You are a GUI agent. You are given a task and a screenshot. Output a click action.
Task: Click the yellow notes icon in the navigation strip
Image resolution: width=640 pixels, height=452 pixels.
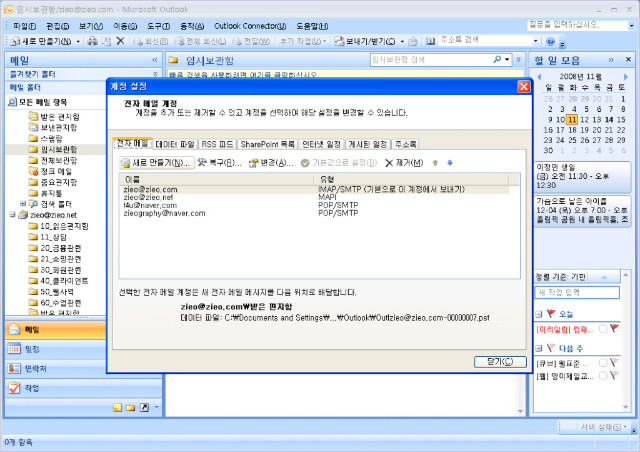coord(118,407)
